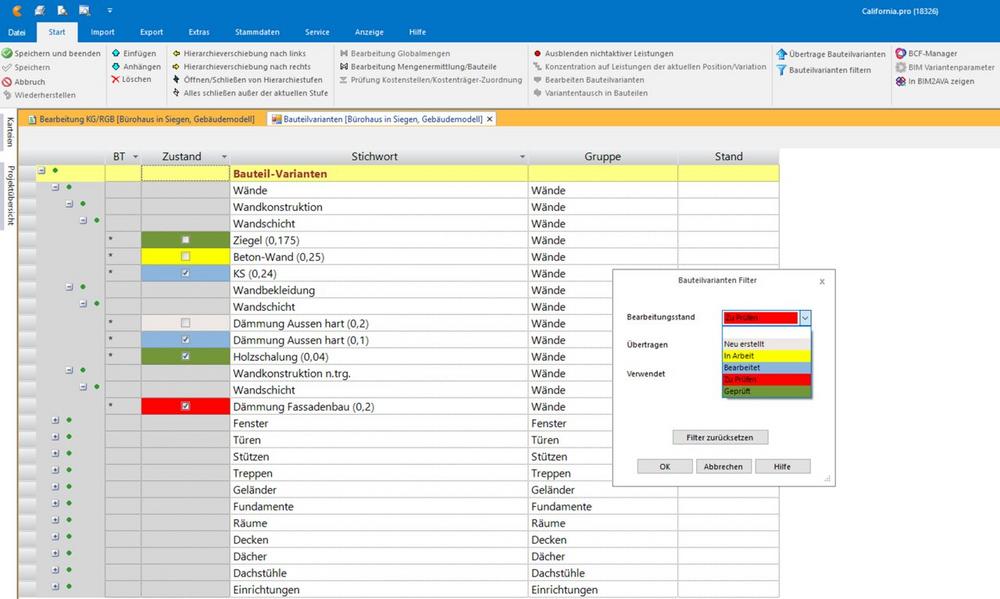The height and width of the screenshot is (599, 1000).
Task: Click In BIM2AVA zeigen icon
Action: [901, 82]
